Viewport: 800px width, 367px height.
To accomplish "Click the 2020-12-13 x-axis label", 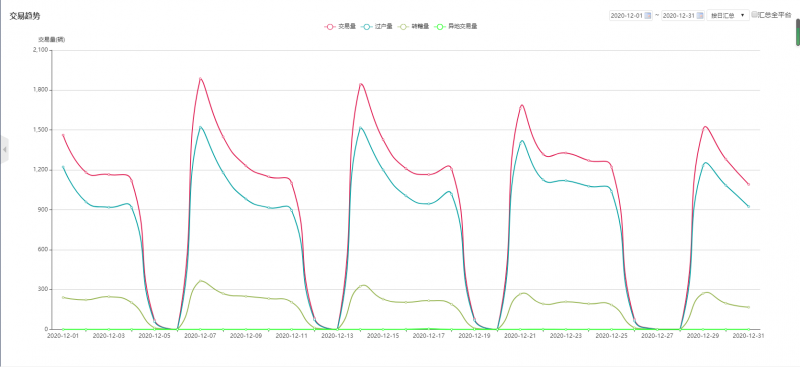I will click(337, 336).
